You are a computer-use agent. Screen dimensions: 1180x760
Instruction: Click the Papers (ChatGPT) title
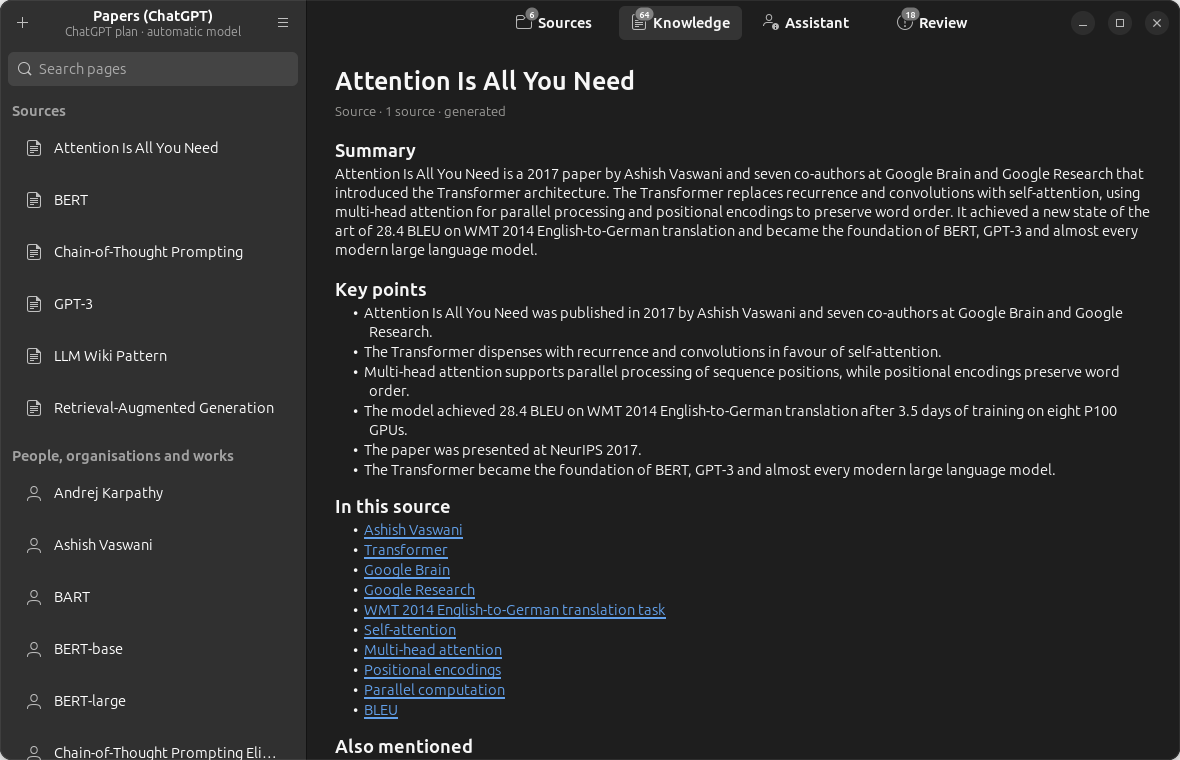153,16
